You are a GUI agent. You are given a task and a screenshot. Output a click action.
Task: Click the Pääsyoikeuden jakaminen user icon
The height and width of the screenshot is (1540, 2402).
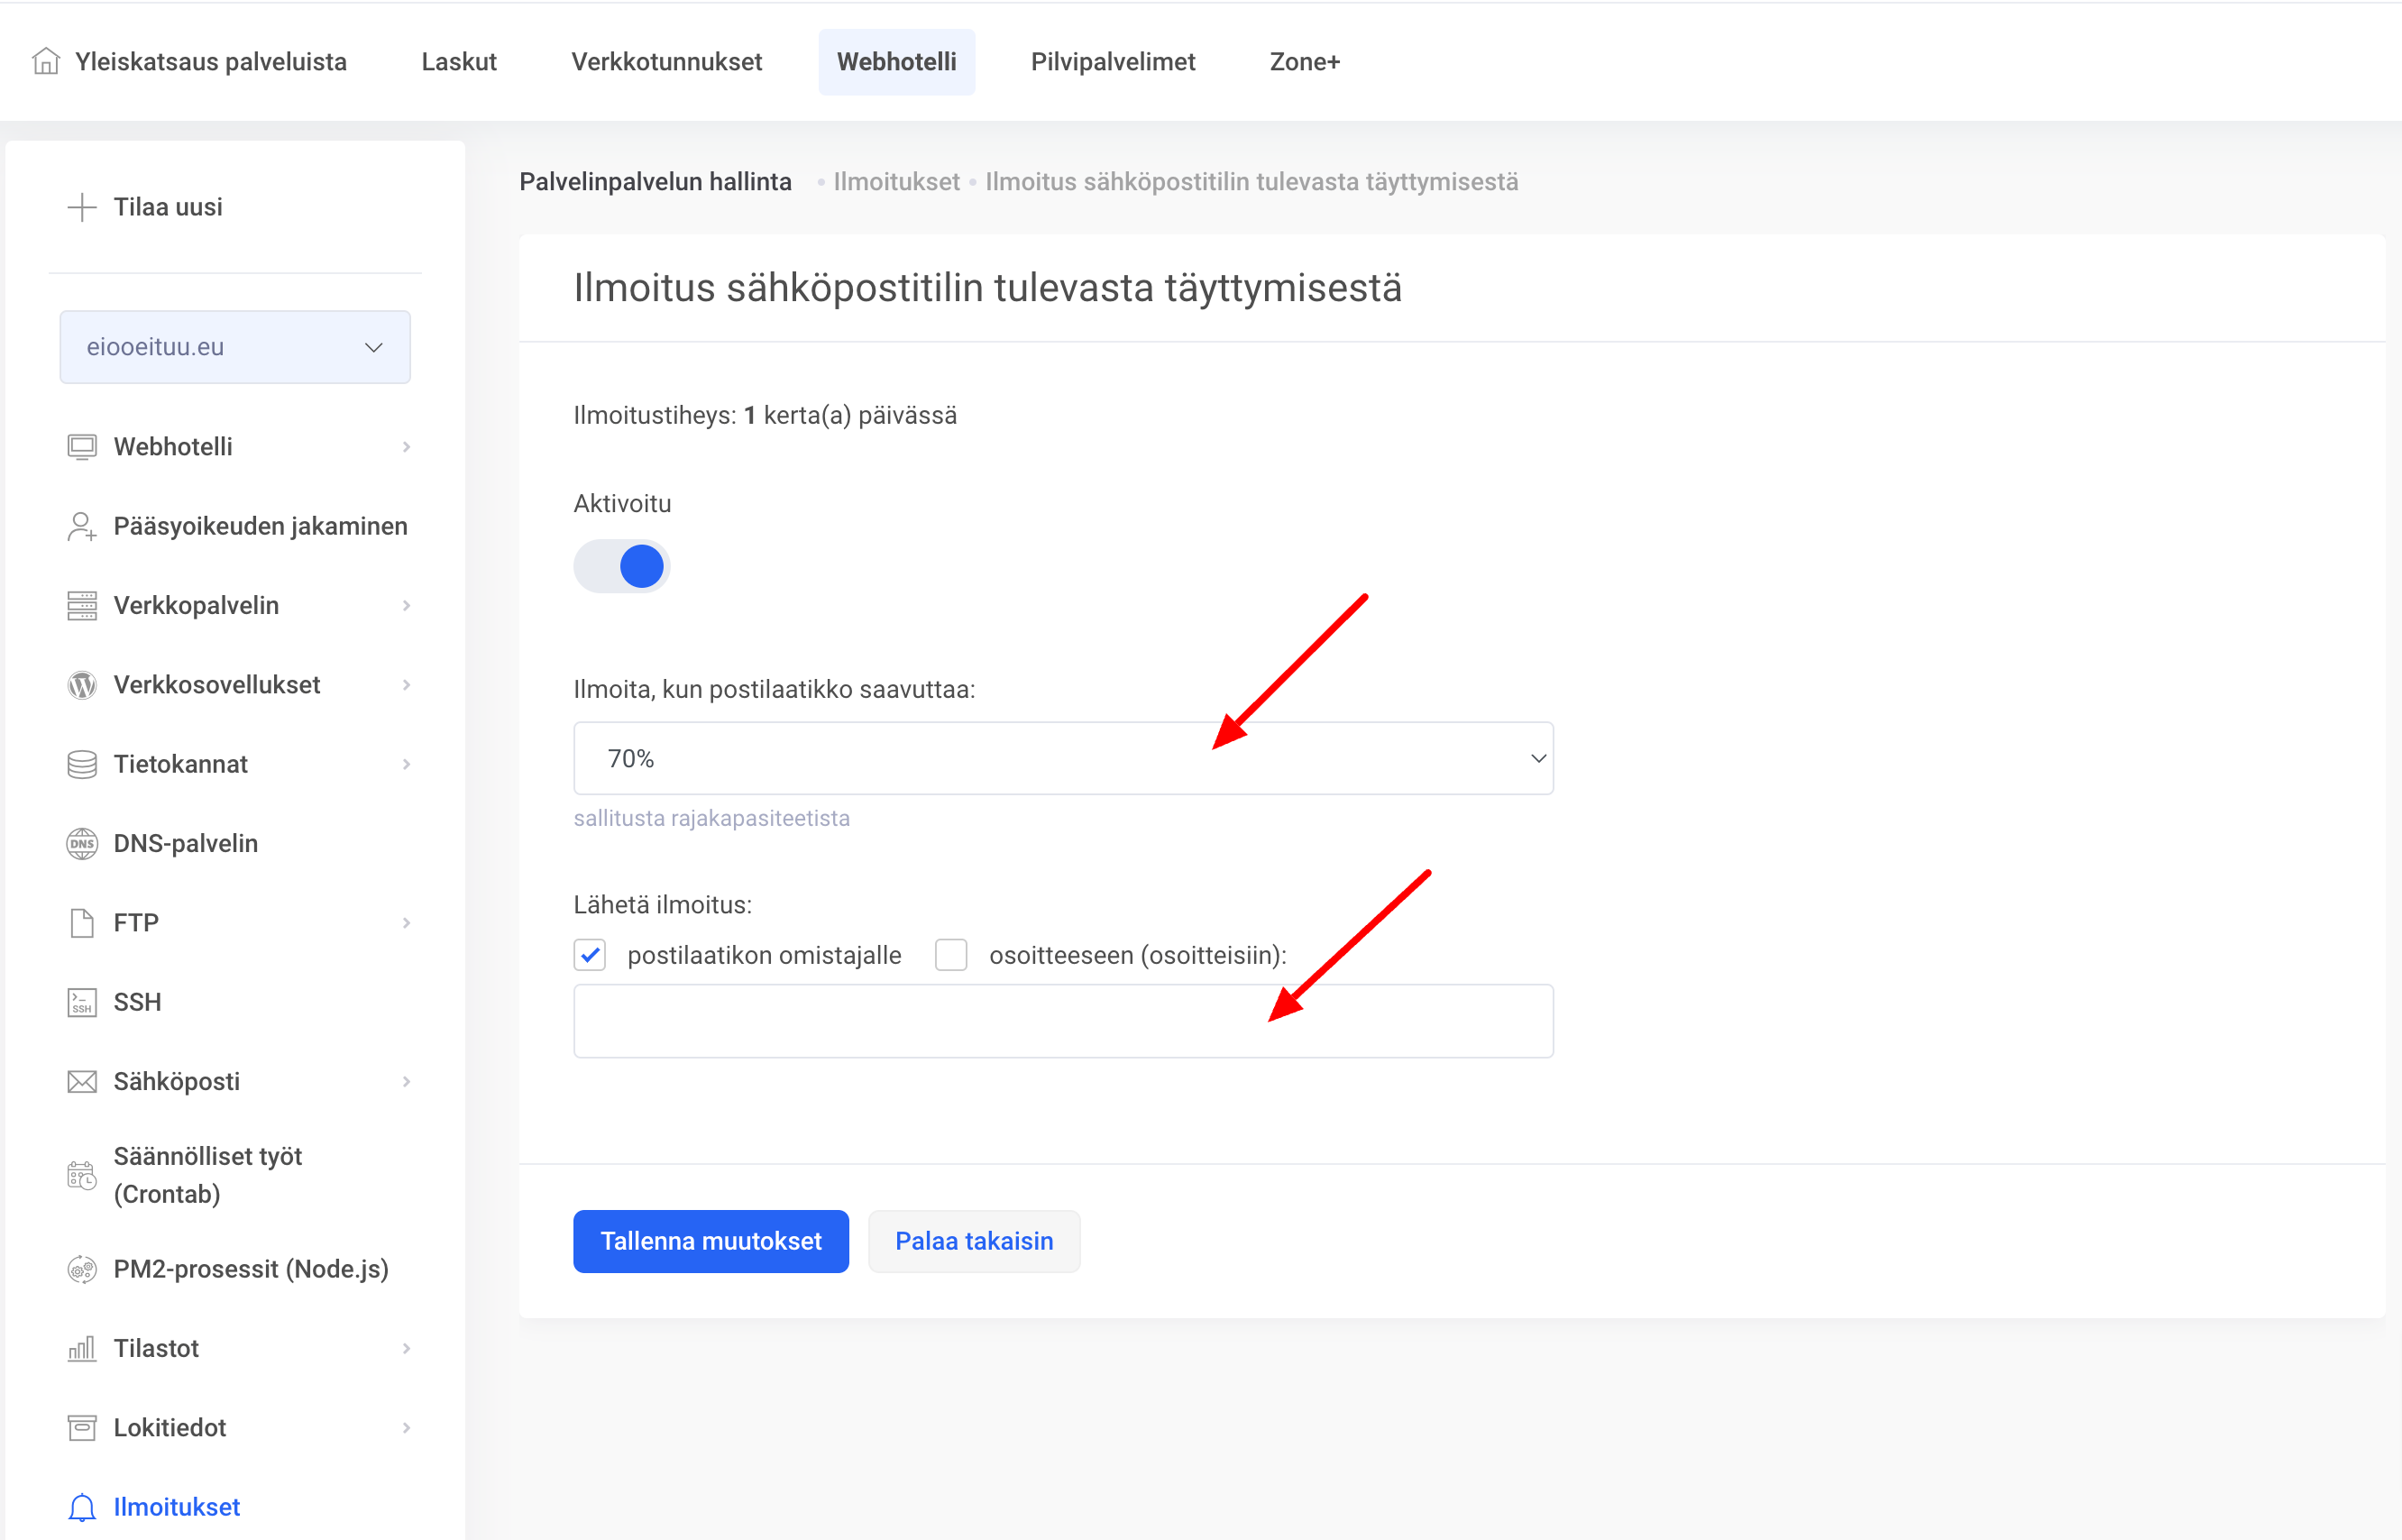click(x=82, y=526)
